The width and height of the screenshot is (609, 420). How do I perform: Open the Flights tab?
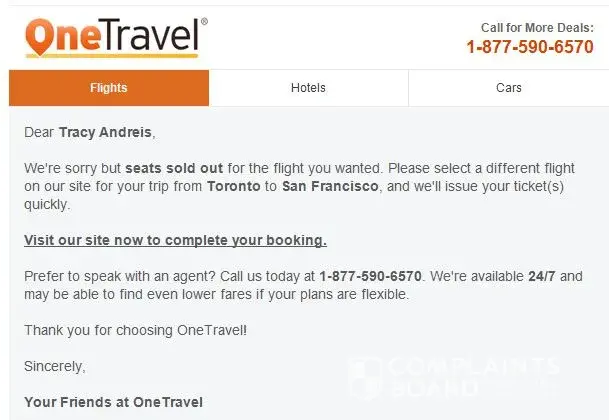[109, 88]
